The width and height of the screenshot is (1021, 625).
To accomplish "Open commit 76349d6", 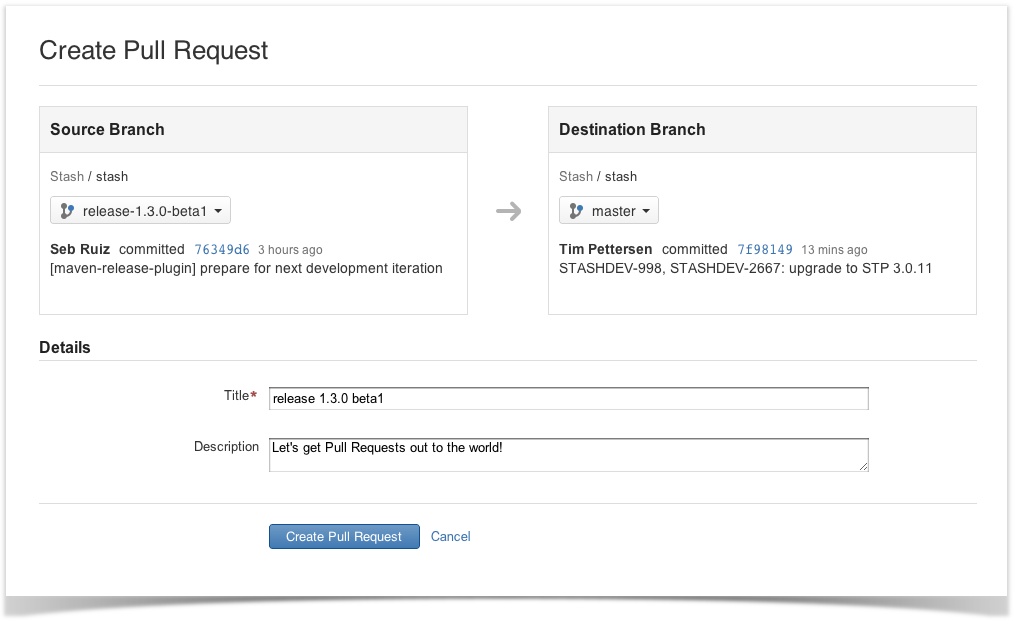I will pyautogui.click(x=222, y=249).
